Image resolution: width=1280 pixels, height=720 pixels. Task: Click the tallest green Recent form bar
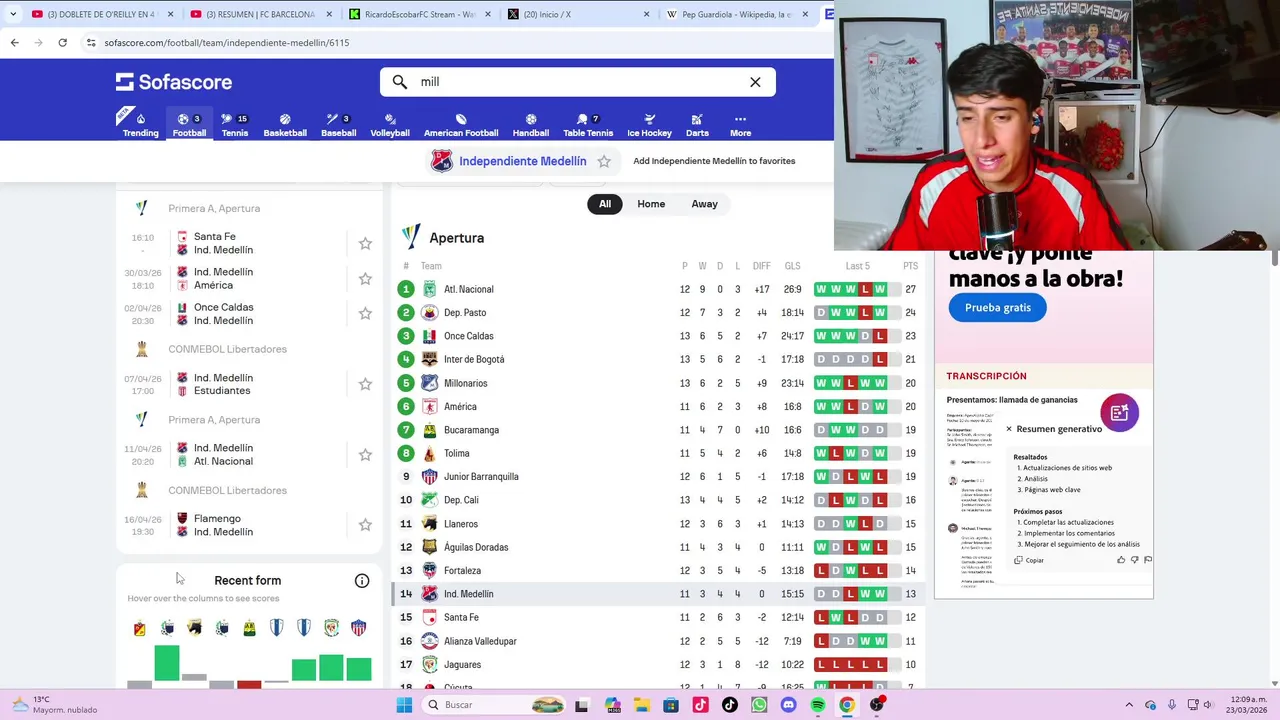(167, 663)
